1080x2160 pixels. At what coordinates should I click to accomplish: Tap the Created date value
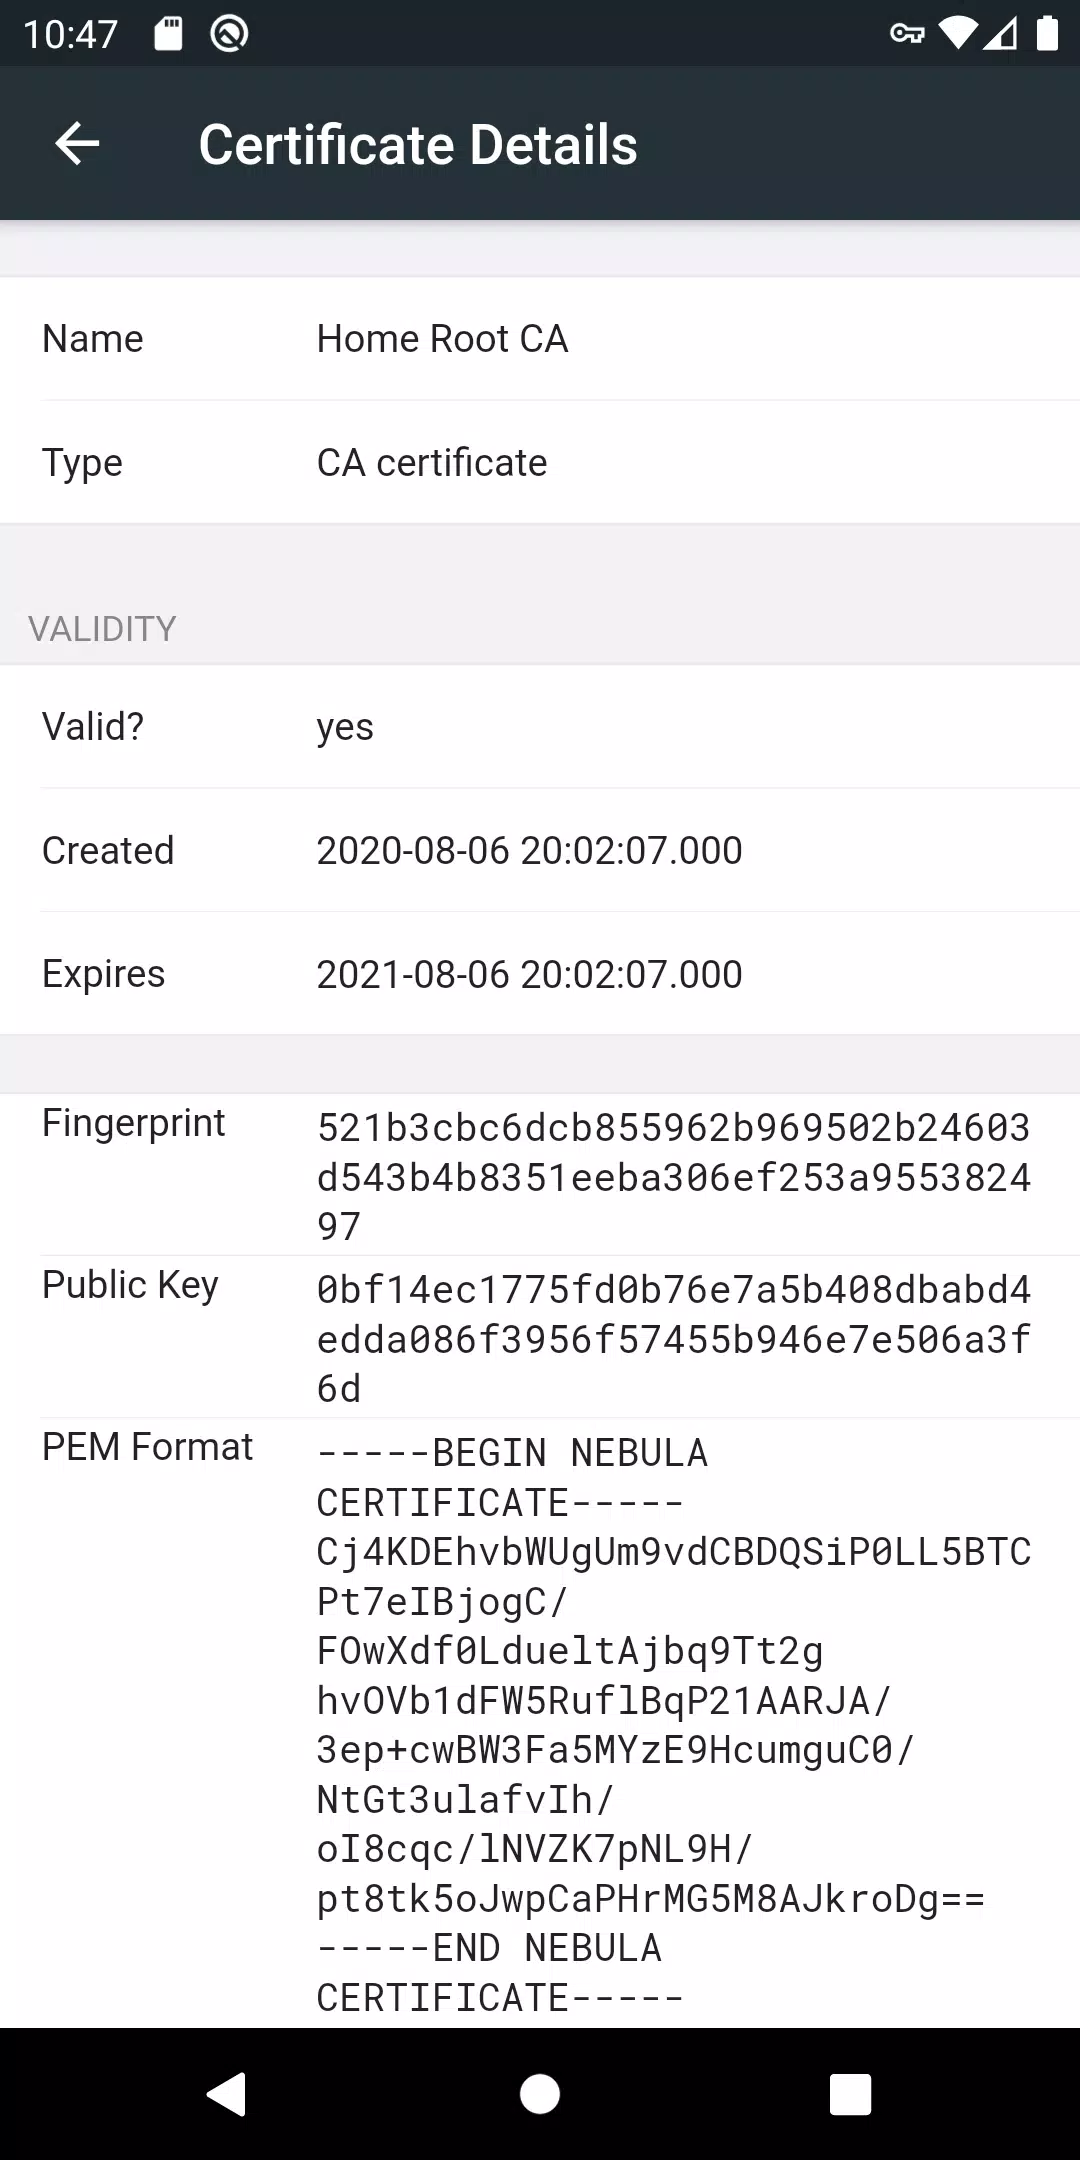tap(529, 851)
